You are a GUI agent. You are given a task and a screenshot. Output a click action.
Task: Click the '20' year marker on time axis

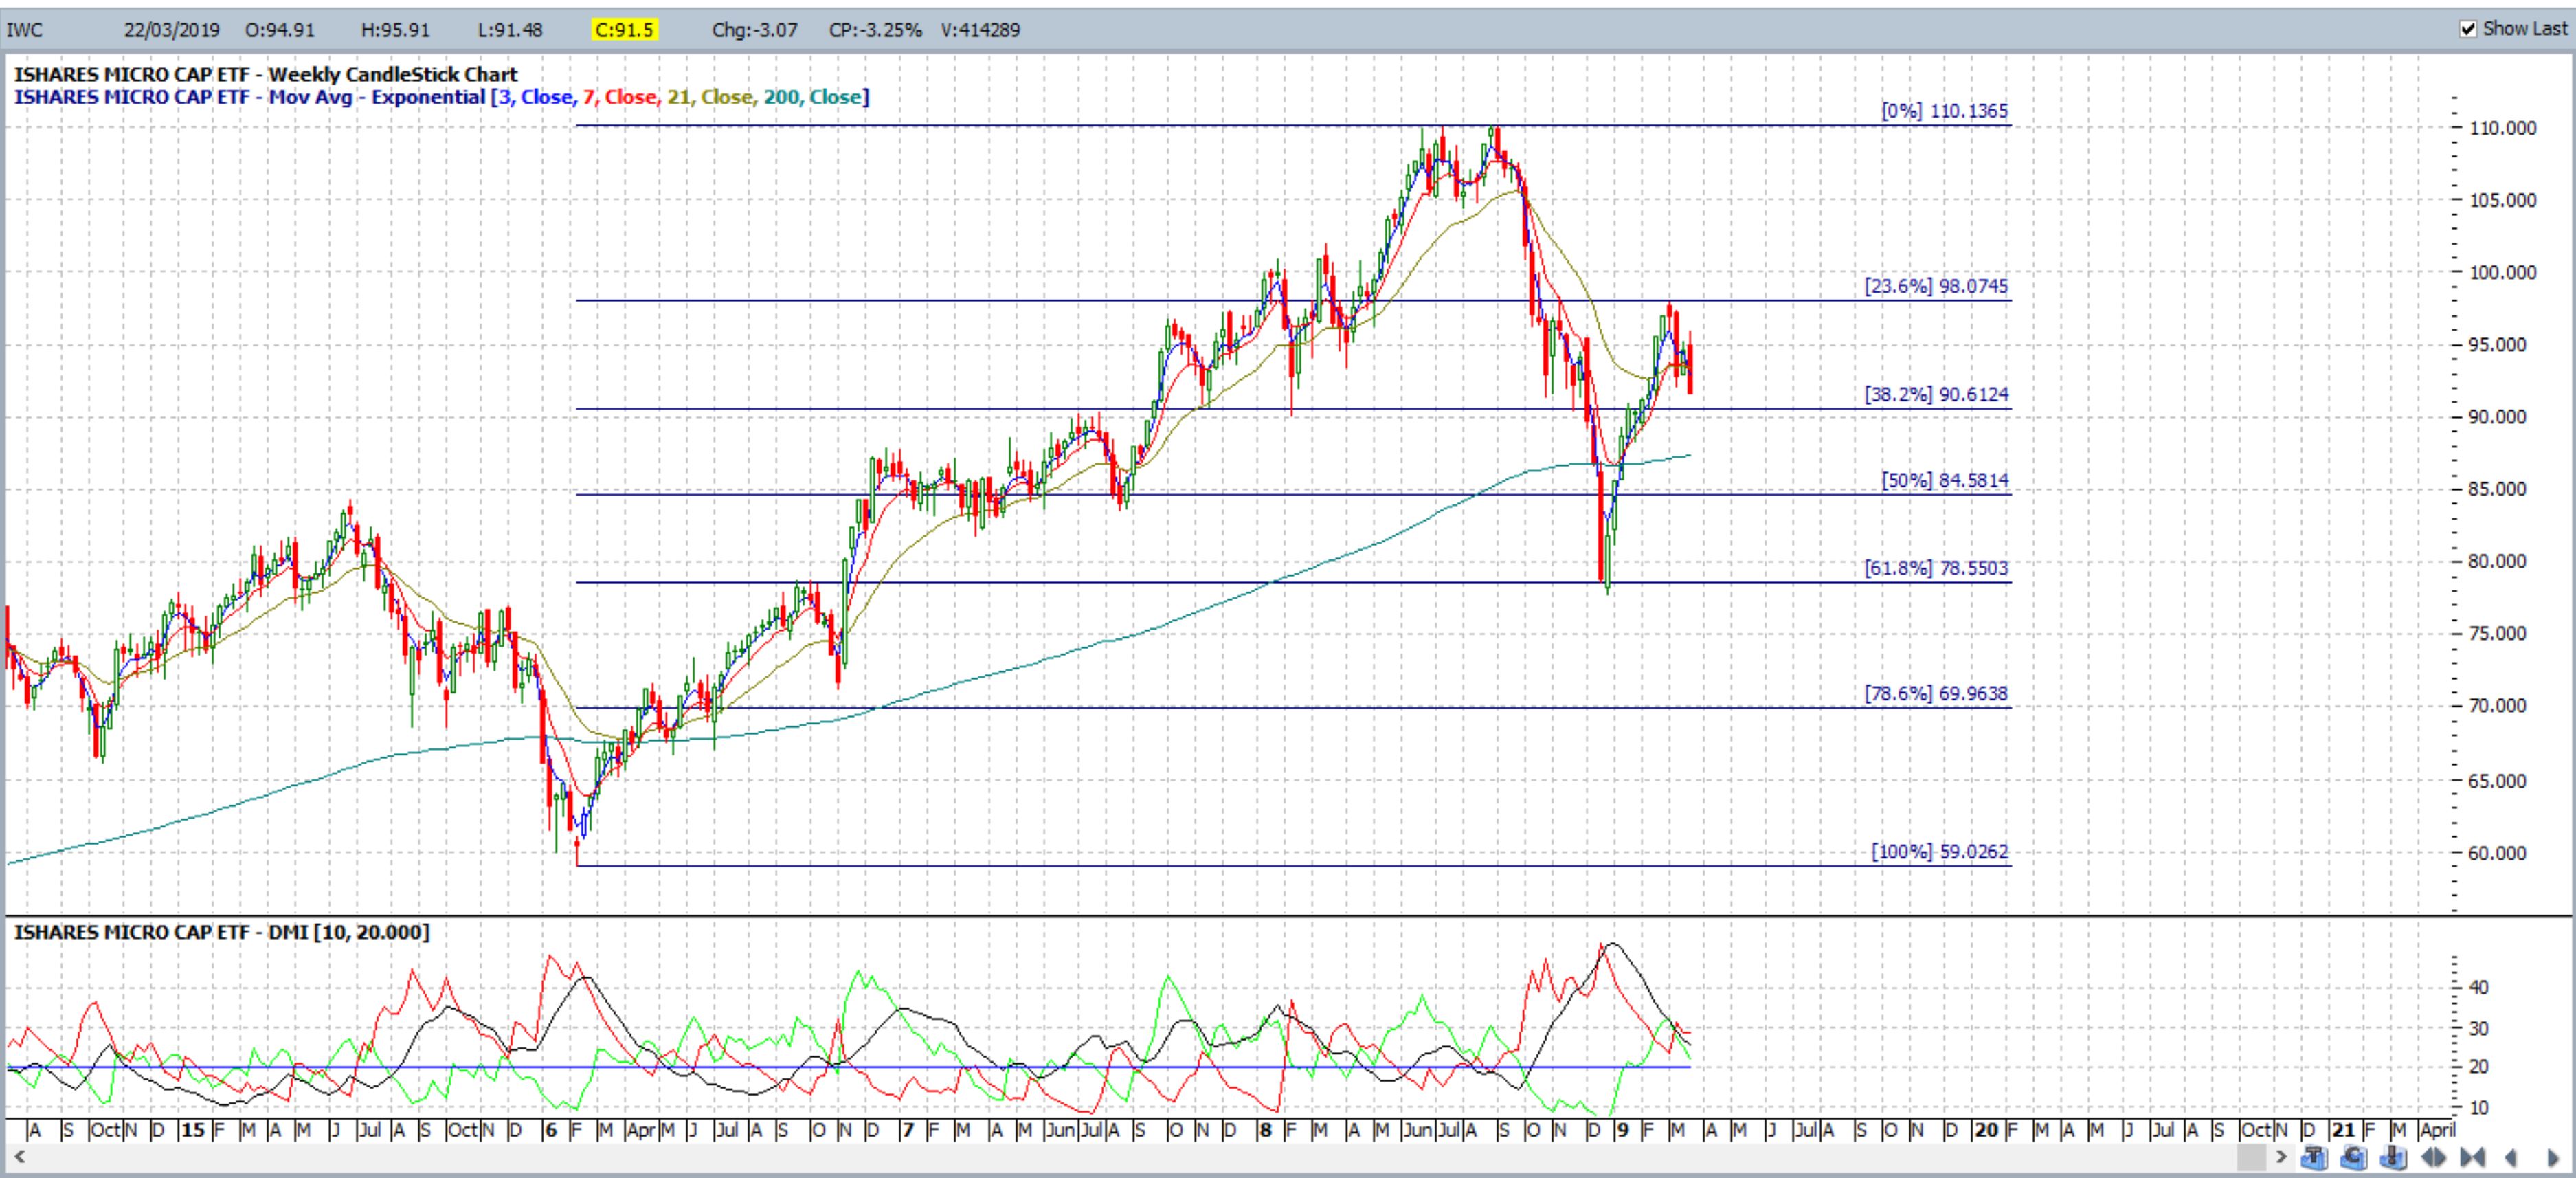(1986, 1130)
